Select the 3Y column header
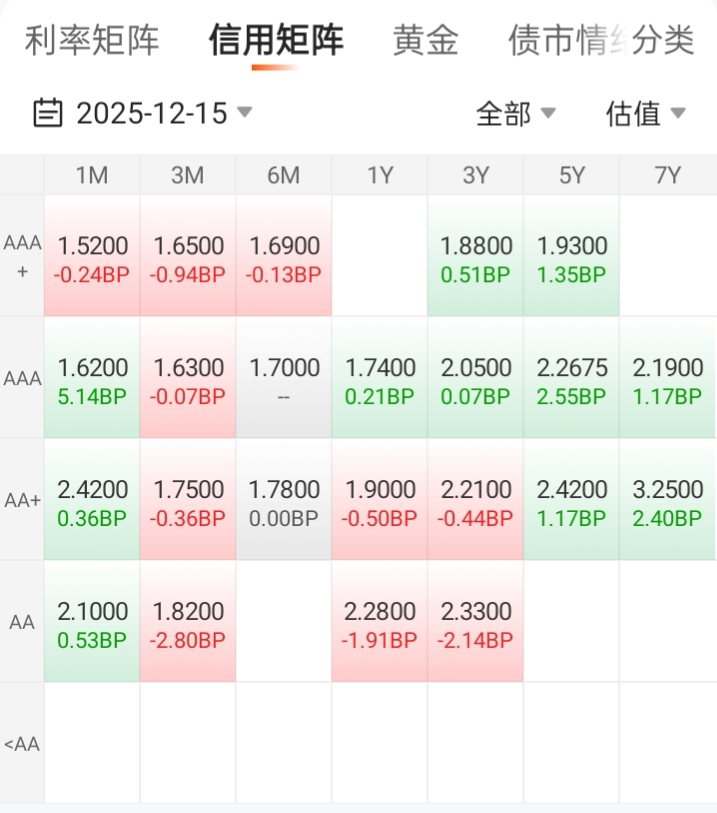The image size is (717, 813). (475, 176)
